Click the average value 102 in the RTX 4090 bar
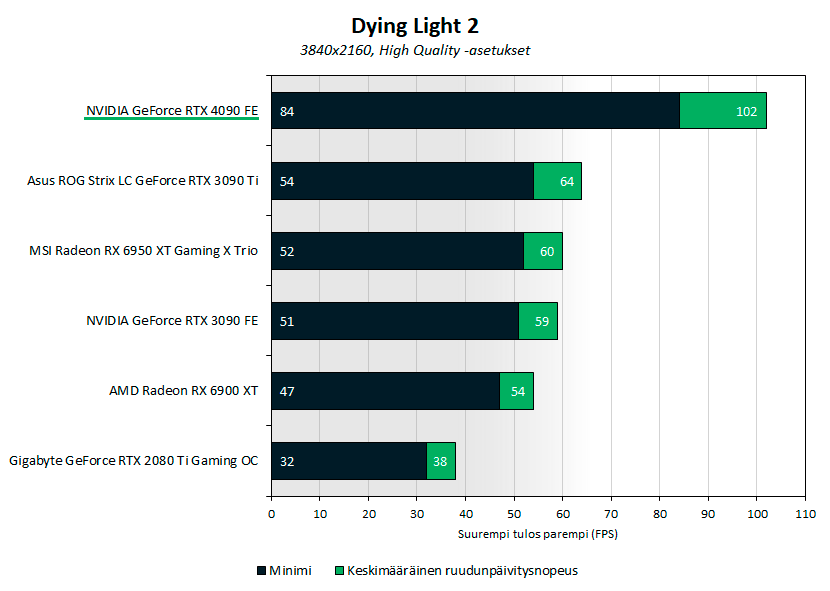The height and width of the screenshot is (591, 830). [746, 111]
